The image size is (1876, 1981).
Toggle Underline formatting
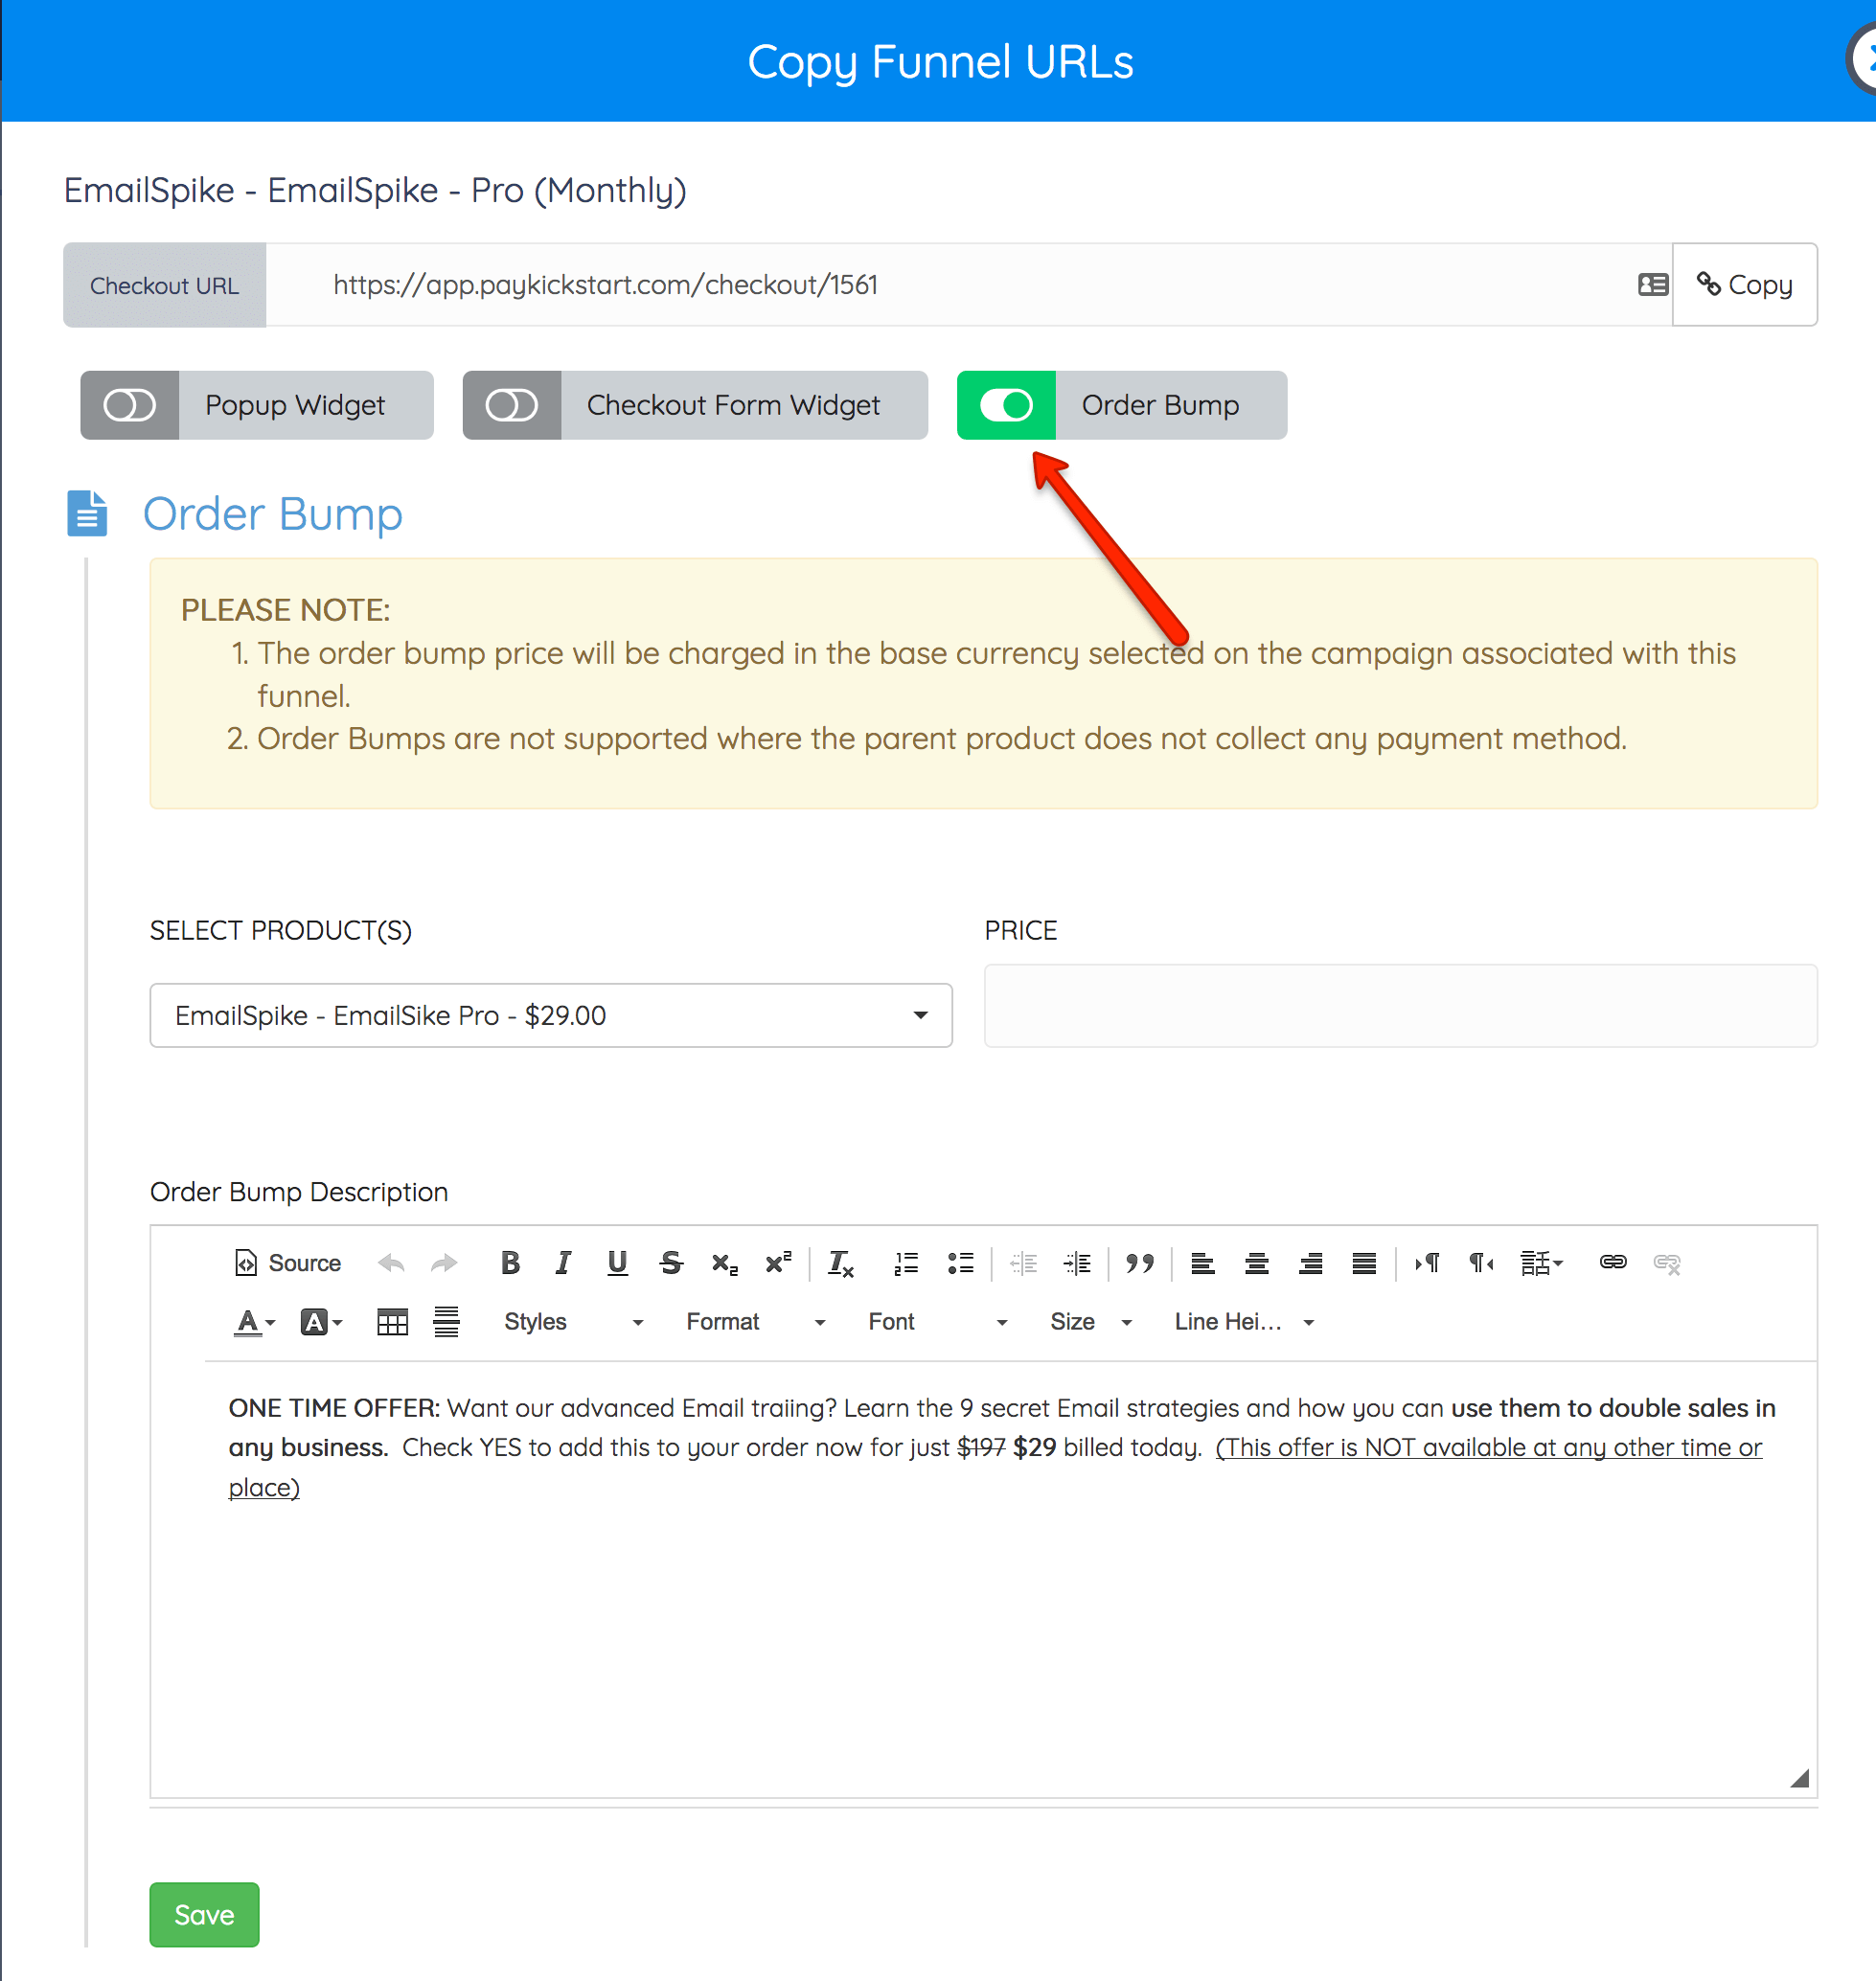point(617,1263)
